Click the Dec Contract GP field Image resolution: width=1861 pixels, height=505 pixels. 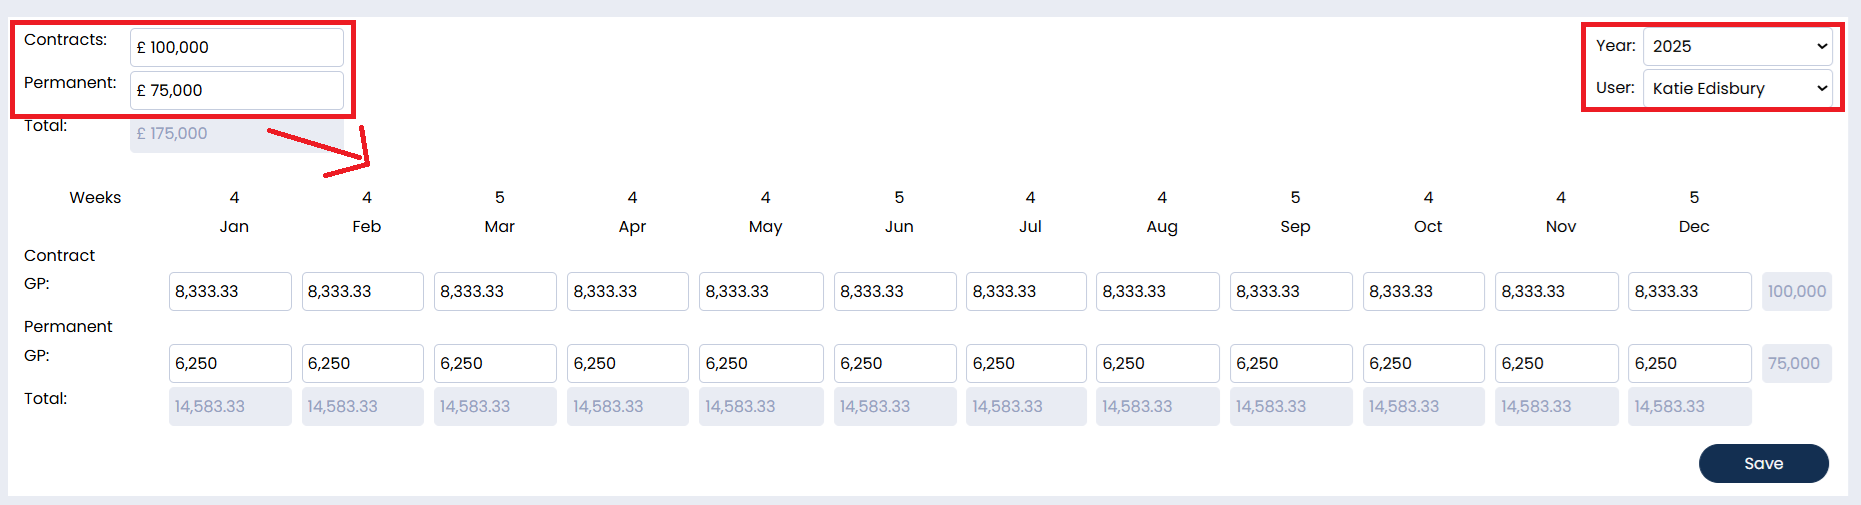(x=1689, y=291)
